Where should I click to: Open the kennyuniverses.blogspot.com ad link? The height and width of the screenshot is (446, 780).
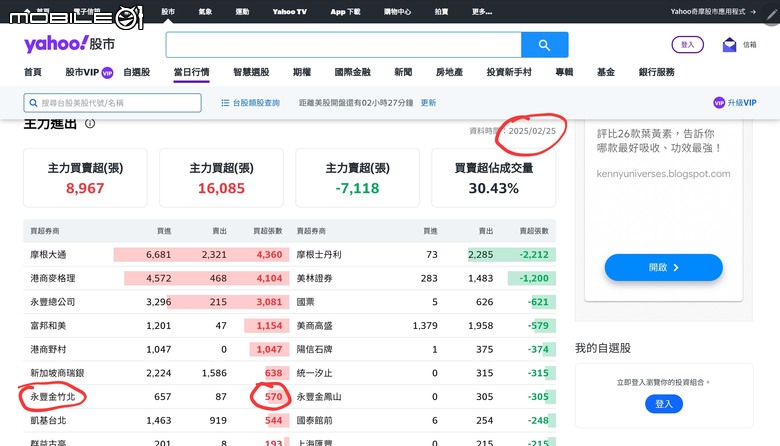pos(663,174)
